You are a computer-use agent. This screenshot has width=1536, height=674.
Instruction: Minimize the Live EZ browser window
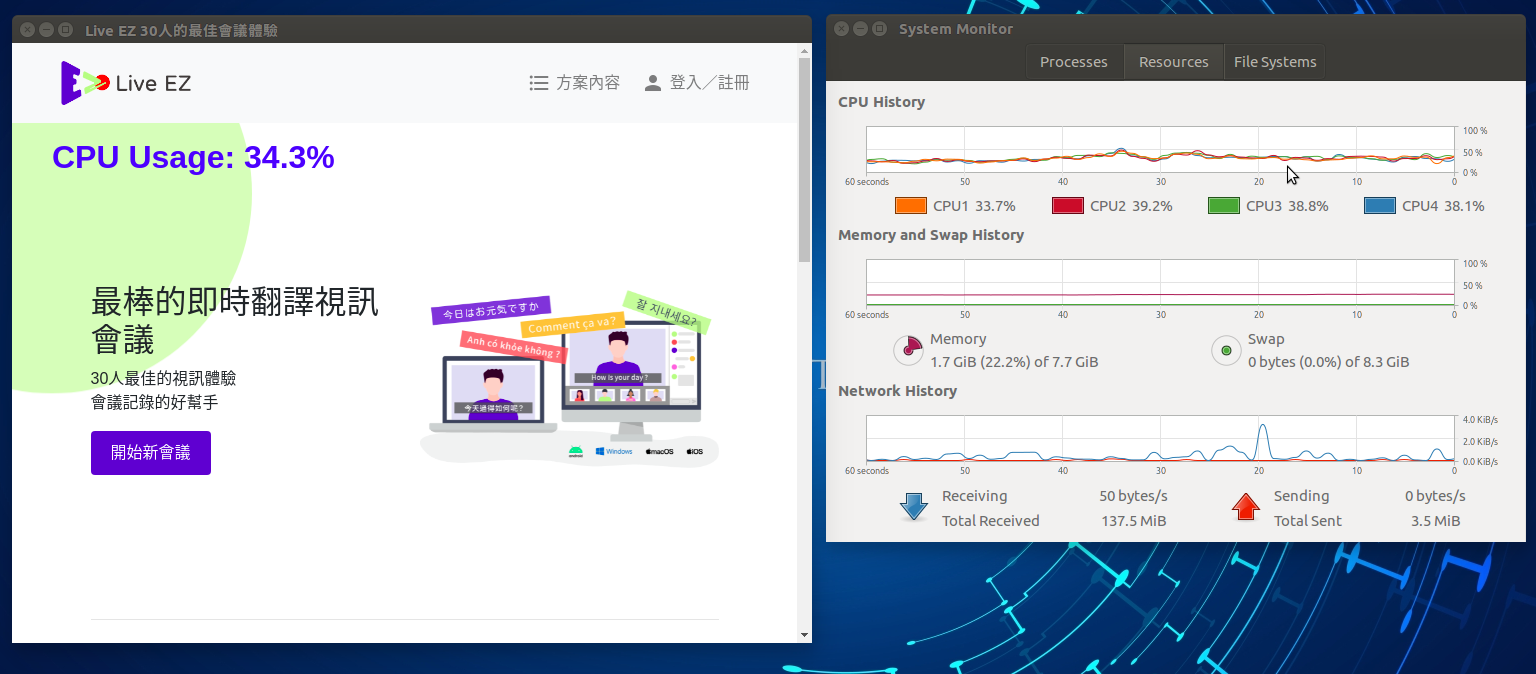(x=47, y=30)
